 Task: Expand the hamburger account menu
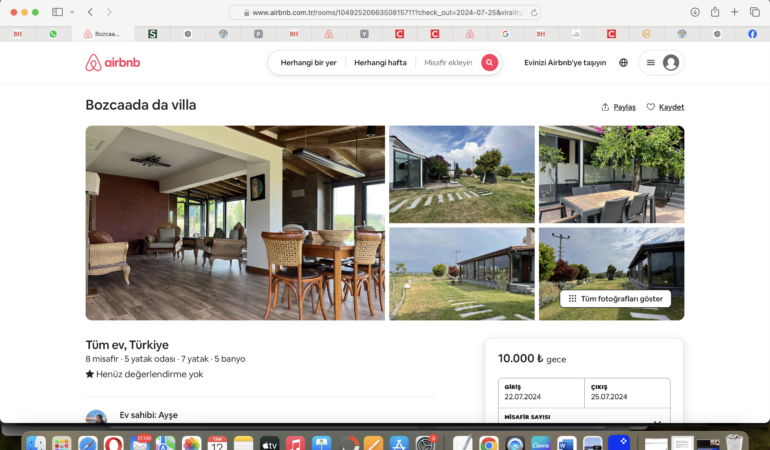[x=651, y=62]
